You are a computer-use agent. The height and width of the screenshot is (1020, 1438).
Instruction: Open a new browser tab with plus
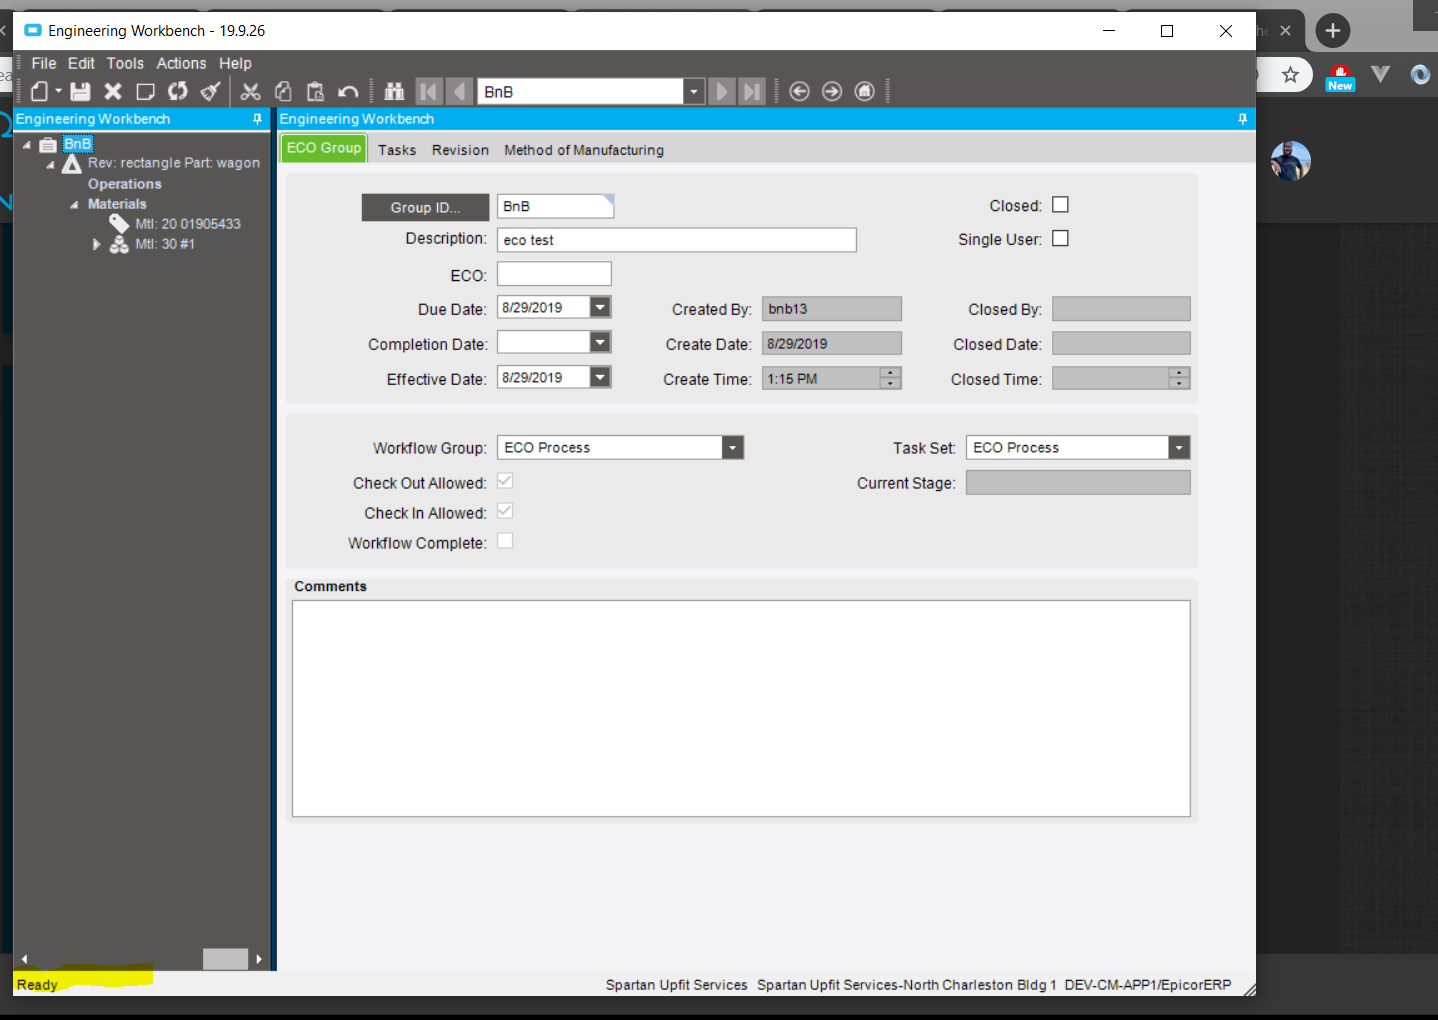(1332, 30)
